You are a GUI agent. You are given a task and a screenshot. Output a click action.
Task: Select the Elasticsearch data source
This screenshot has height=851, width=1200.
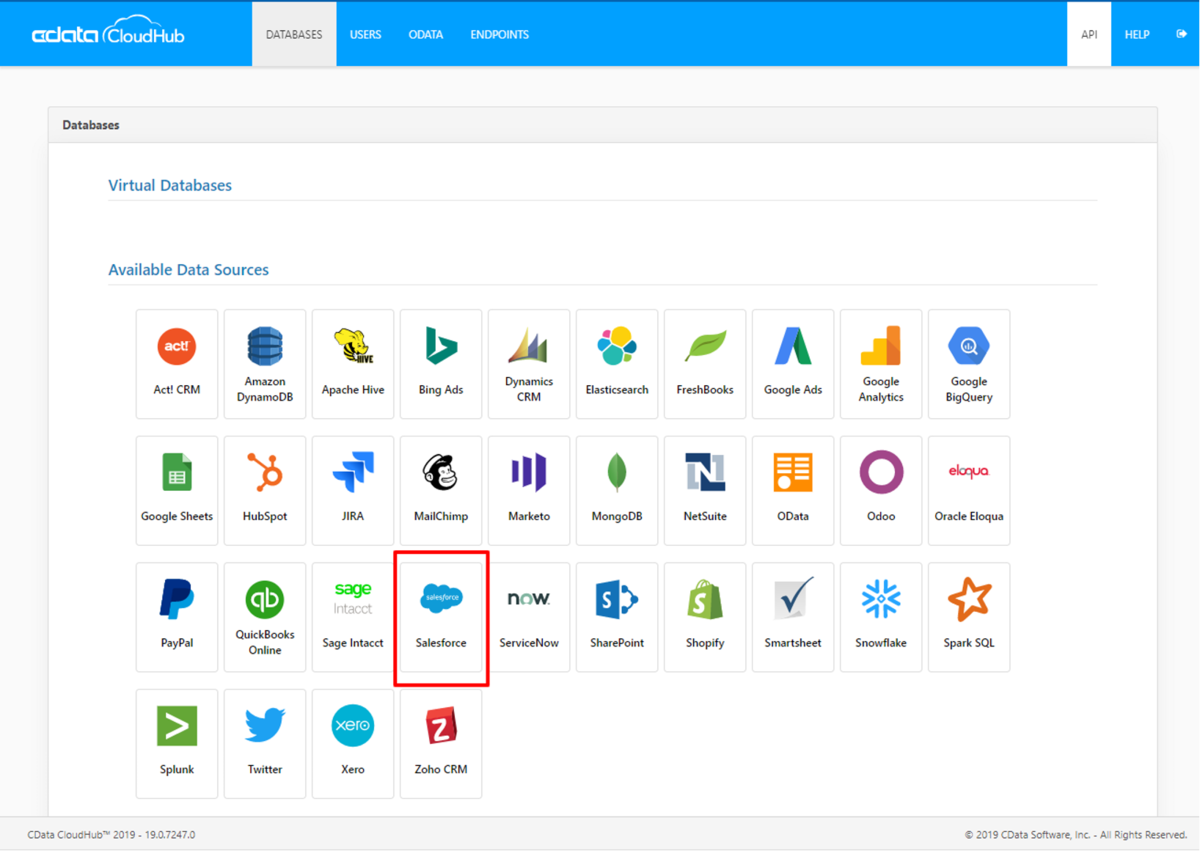[x=617, y=364]
